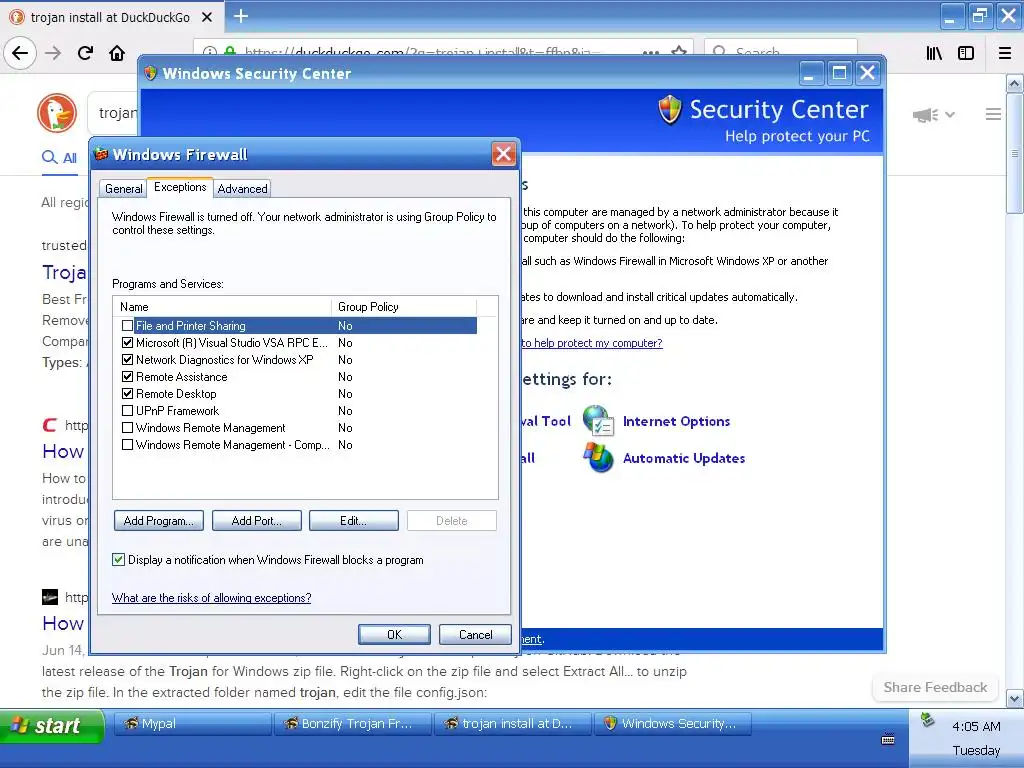Click the Add Program... button
The width and height of the screenshot is (1024, 768).
(x=159, y=520)
